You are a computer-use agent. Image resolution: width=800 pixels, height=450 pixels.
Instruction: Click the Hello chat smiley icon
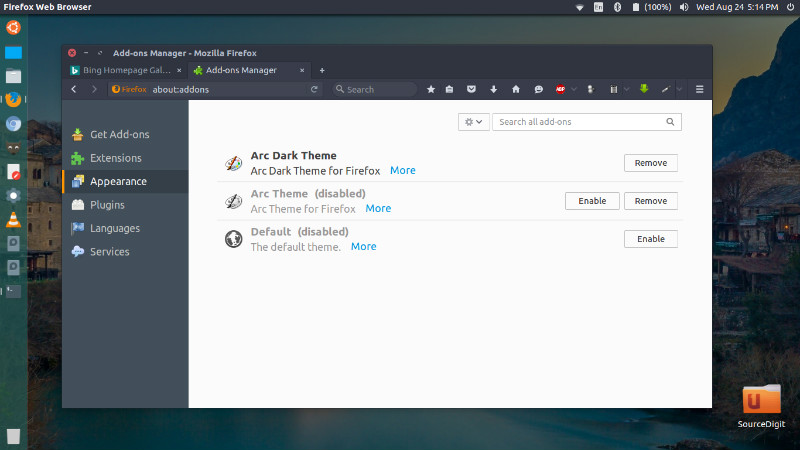pyautogui.click(x=538, y=89)
